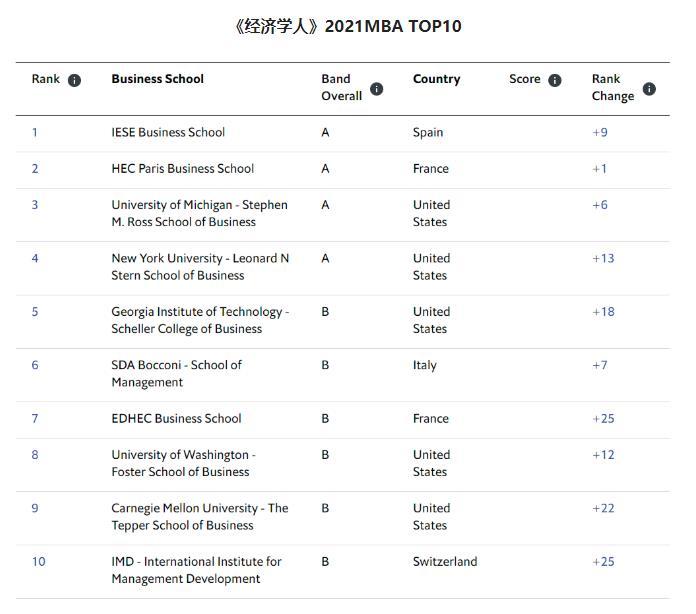696x614 pixels.
Task: Click +25 in the IMD row
Action: [603, 562]
